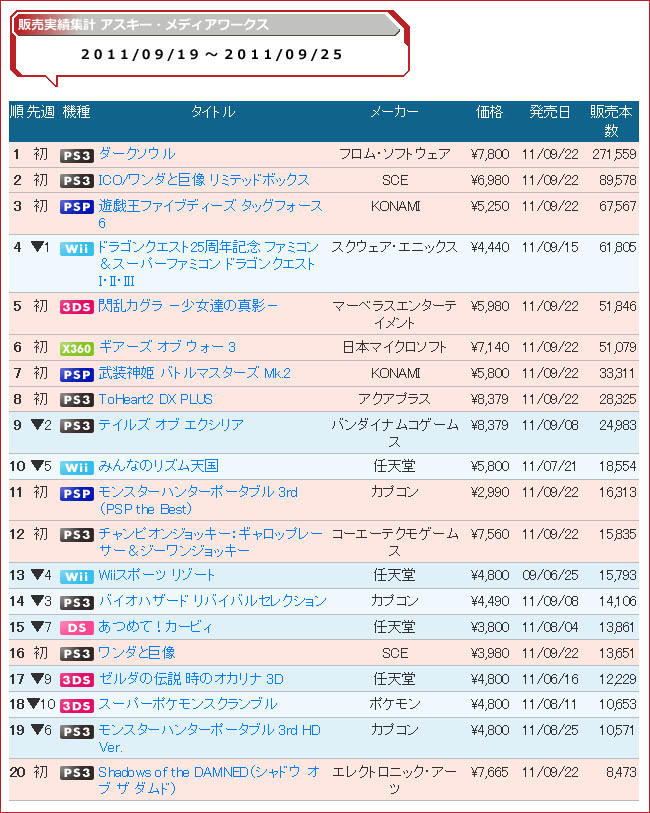Click the sales figure 8,473
The height and width of the screenshot is (813, 650).
click(621, 772)
